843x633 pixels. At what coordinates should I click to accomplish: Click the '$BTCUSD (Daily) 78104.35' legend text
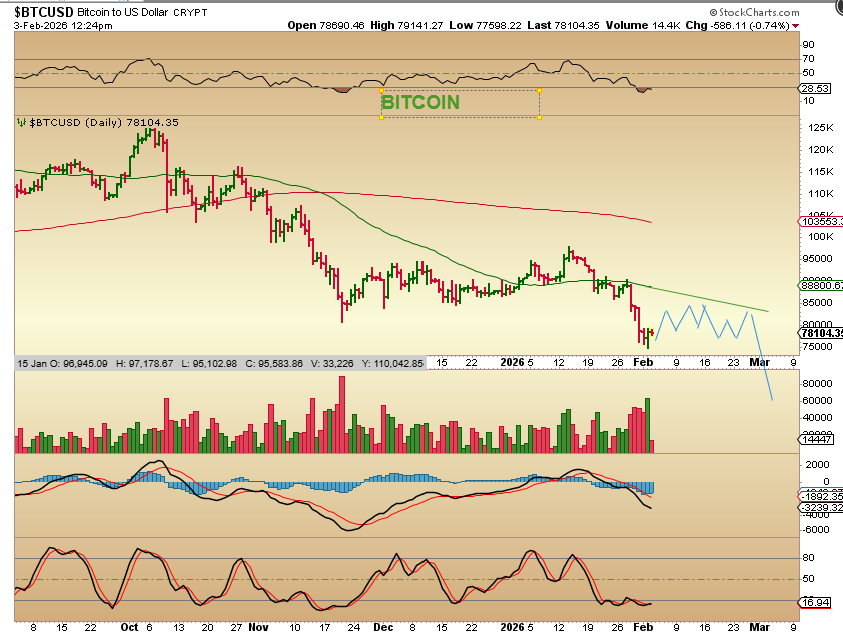(104, 123)
